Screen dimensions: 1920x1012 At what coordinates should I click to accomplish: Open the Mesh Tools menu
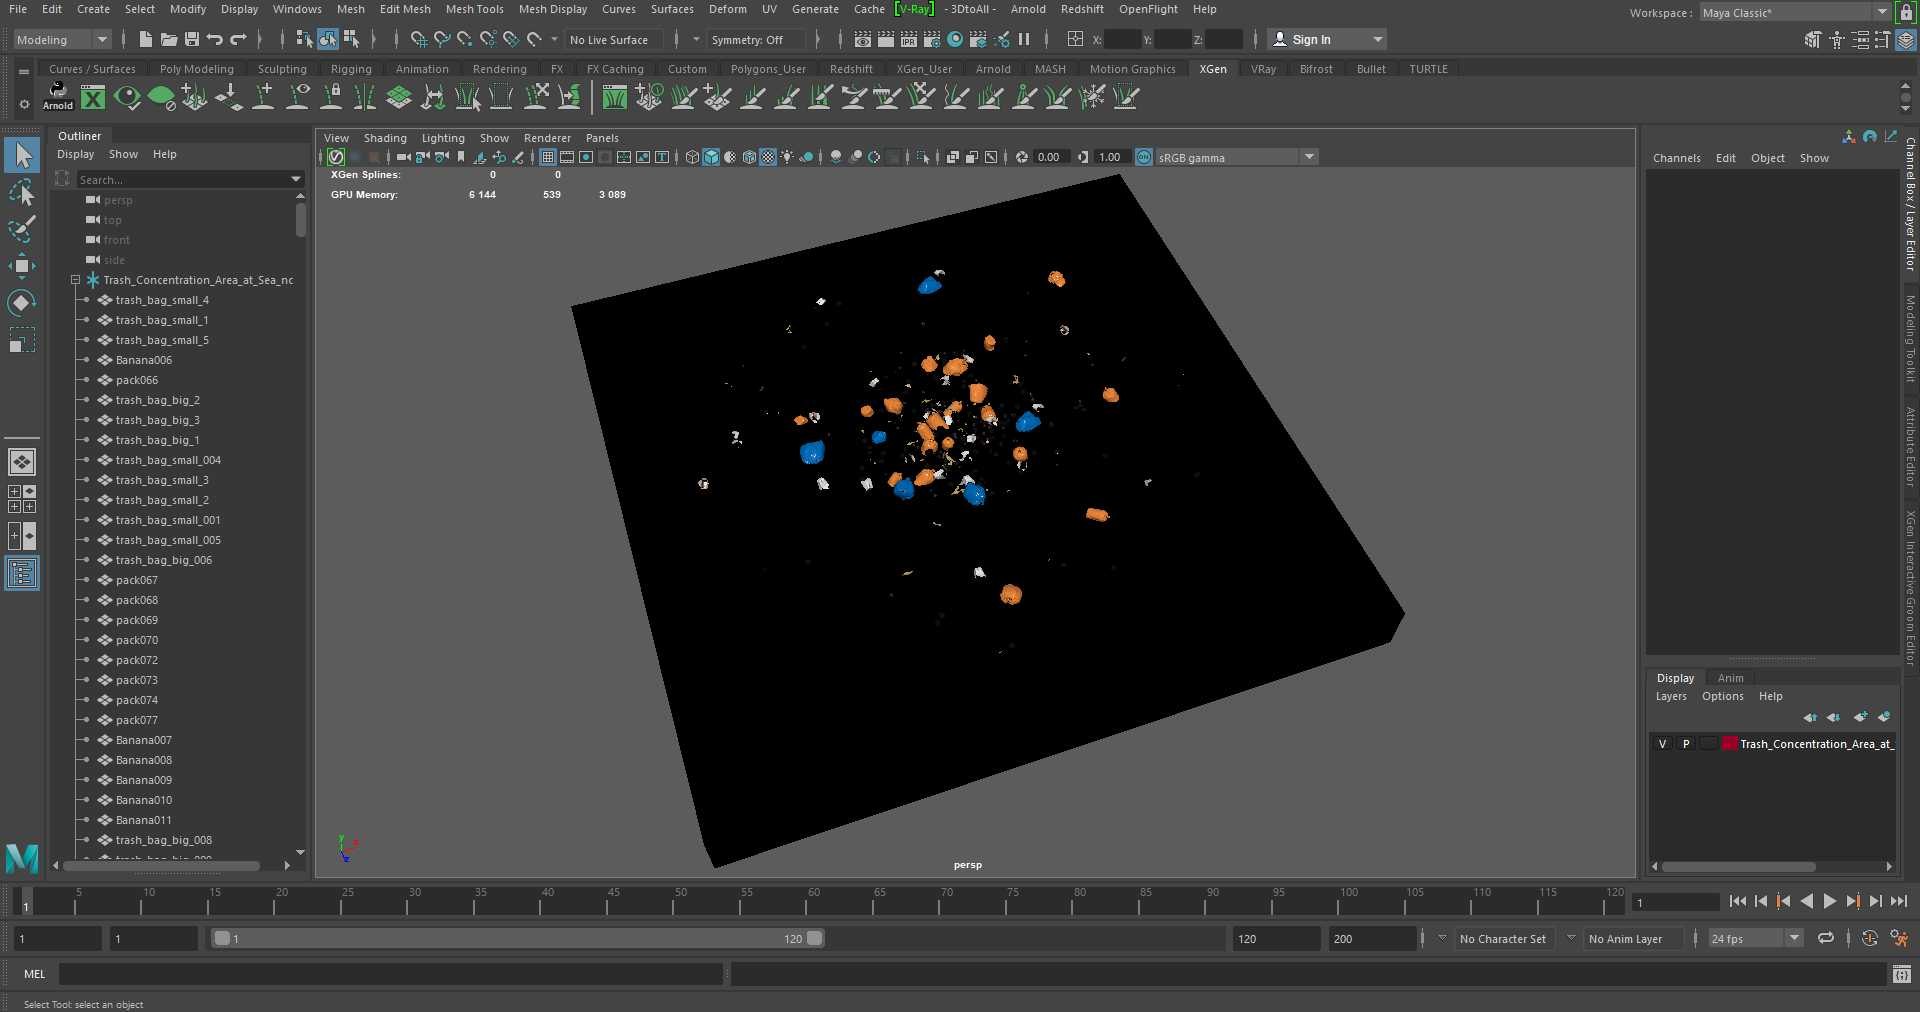[474, 9]
